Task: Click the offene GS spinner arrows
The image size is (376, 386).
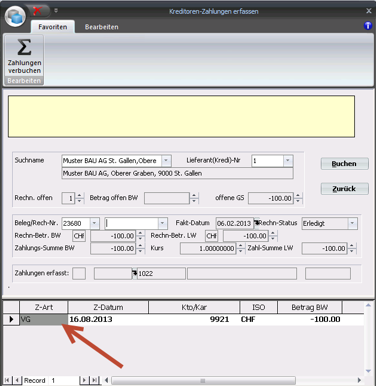Action: pyautogui.click(x=298, y=198)
